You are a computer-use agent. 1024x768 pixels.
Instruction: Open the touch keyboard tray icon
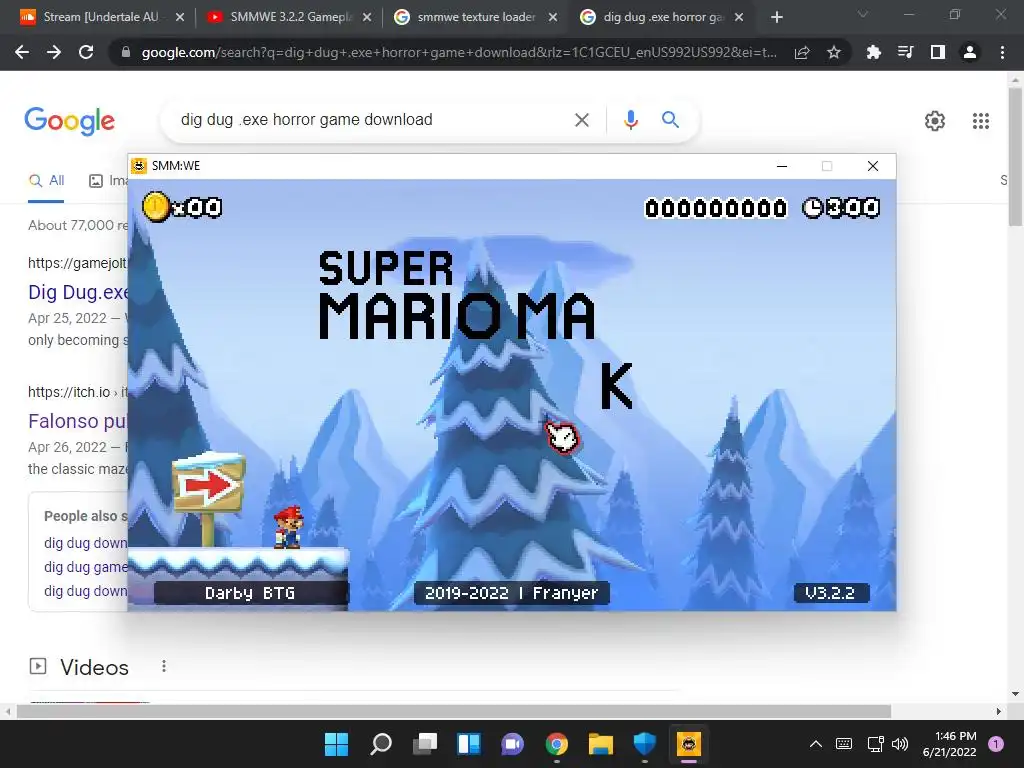point(844,744)
